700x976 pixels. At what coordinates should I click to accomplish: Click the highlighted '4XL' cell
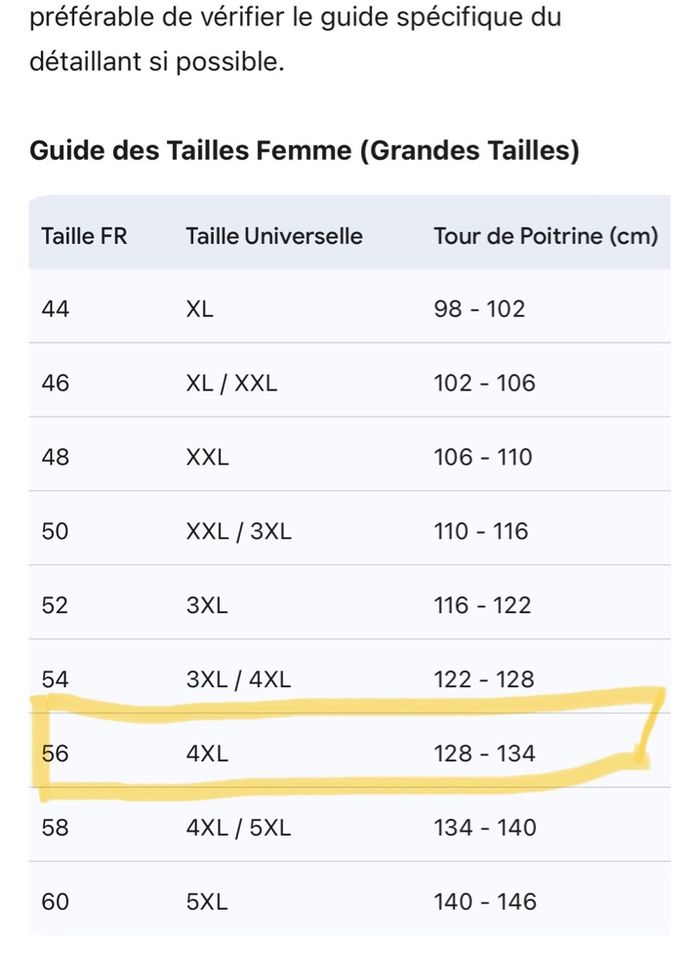[x=207, y=753]
